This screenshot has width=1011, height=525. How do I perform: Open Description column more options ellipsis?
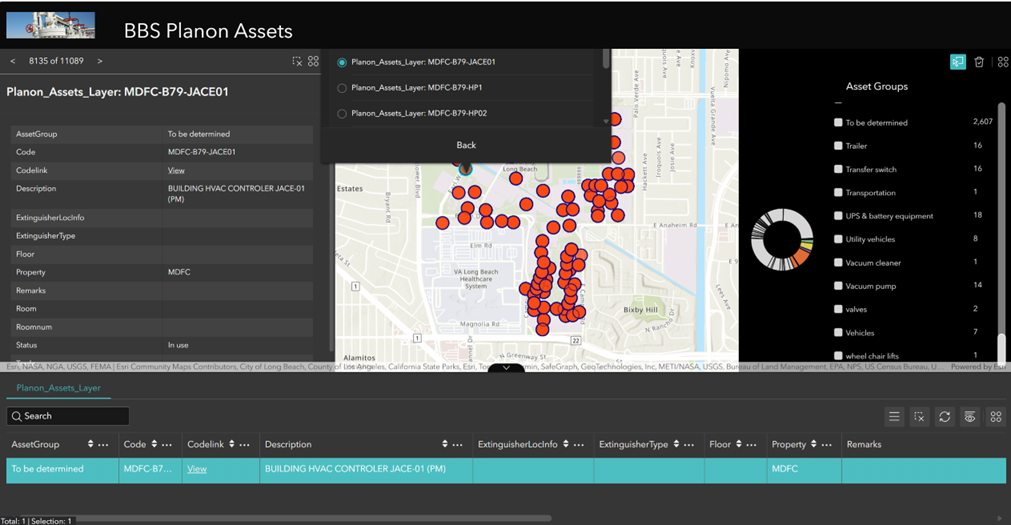[458, 445]
